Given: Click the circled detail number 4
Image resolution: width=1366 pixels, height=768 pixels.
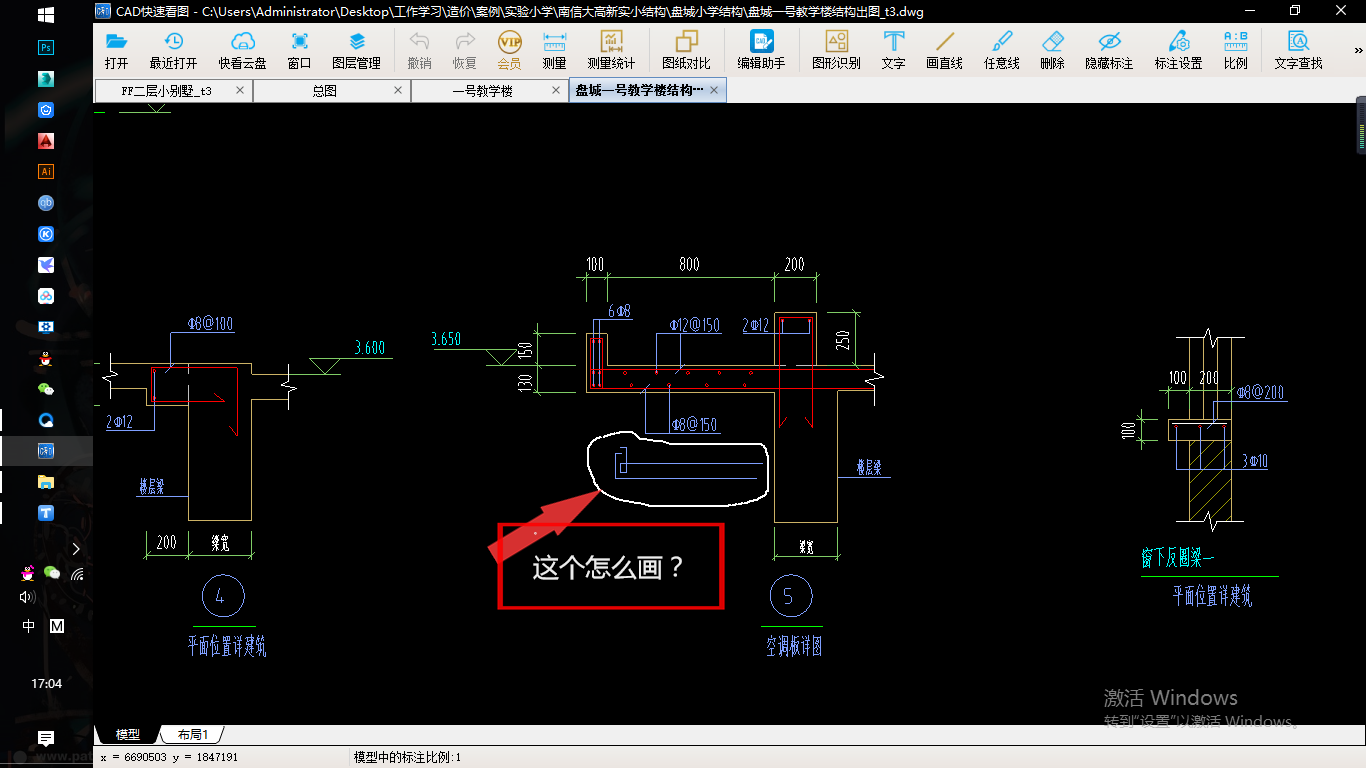Looking at the screenshot, I should 221,597.
